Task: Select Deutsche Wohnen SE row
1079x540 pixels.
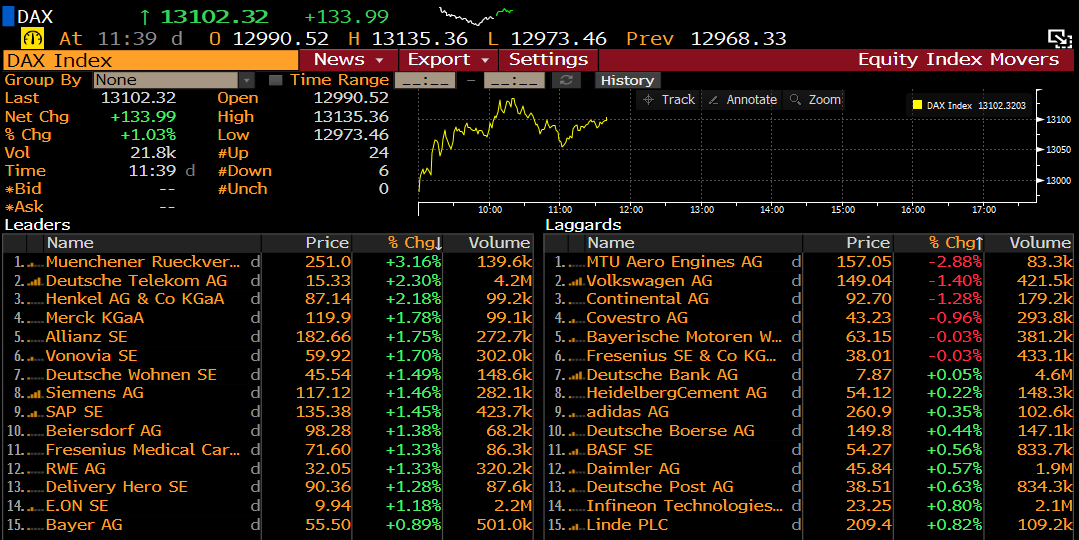Action: (267, 375)
